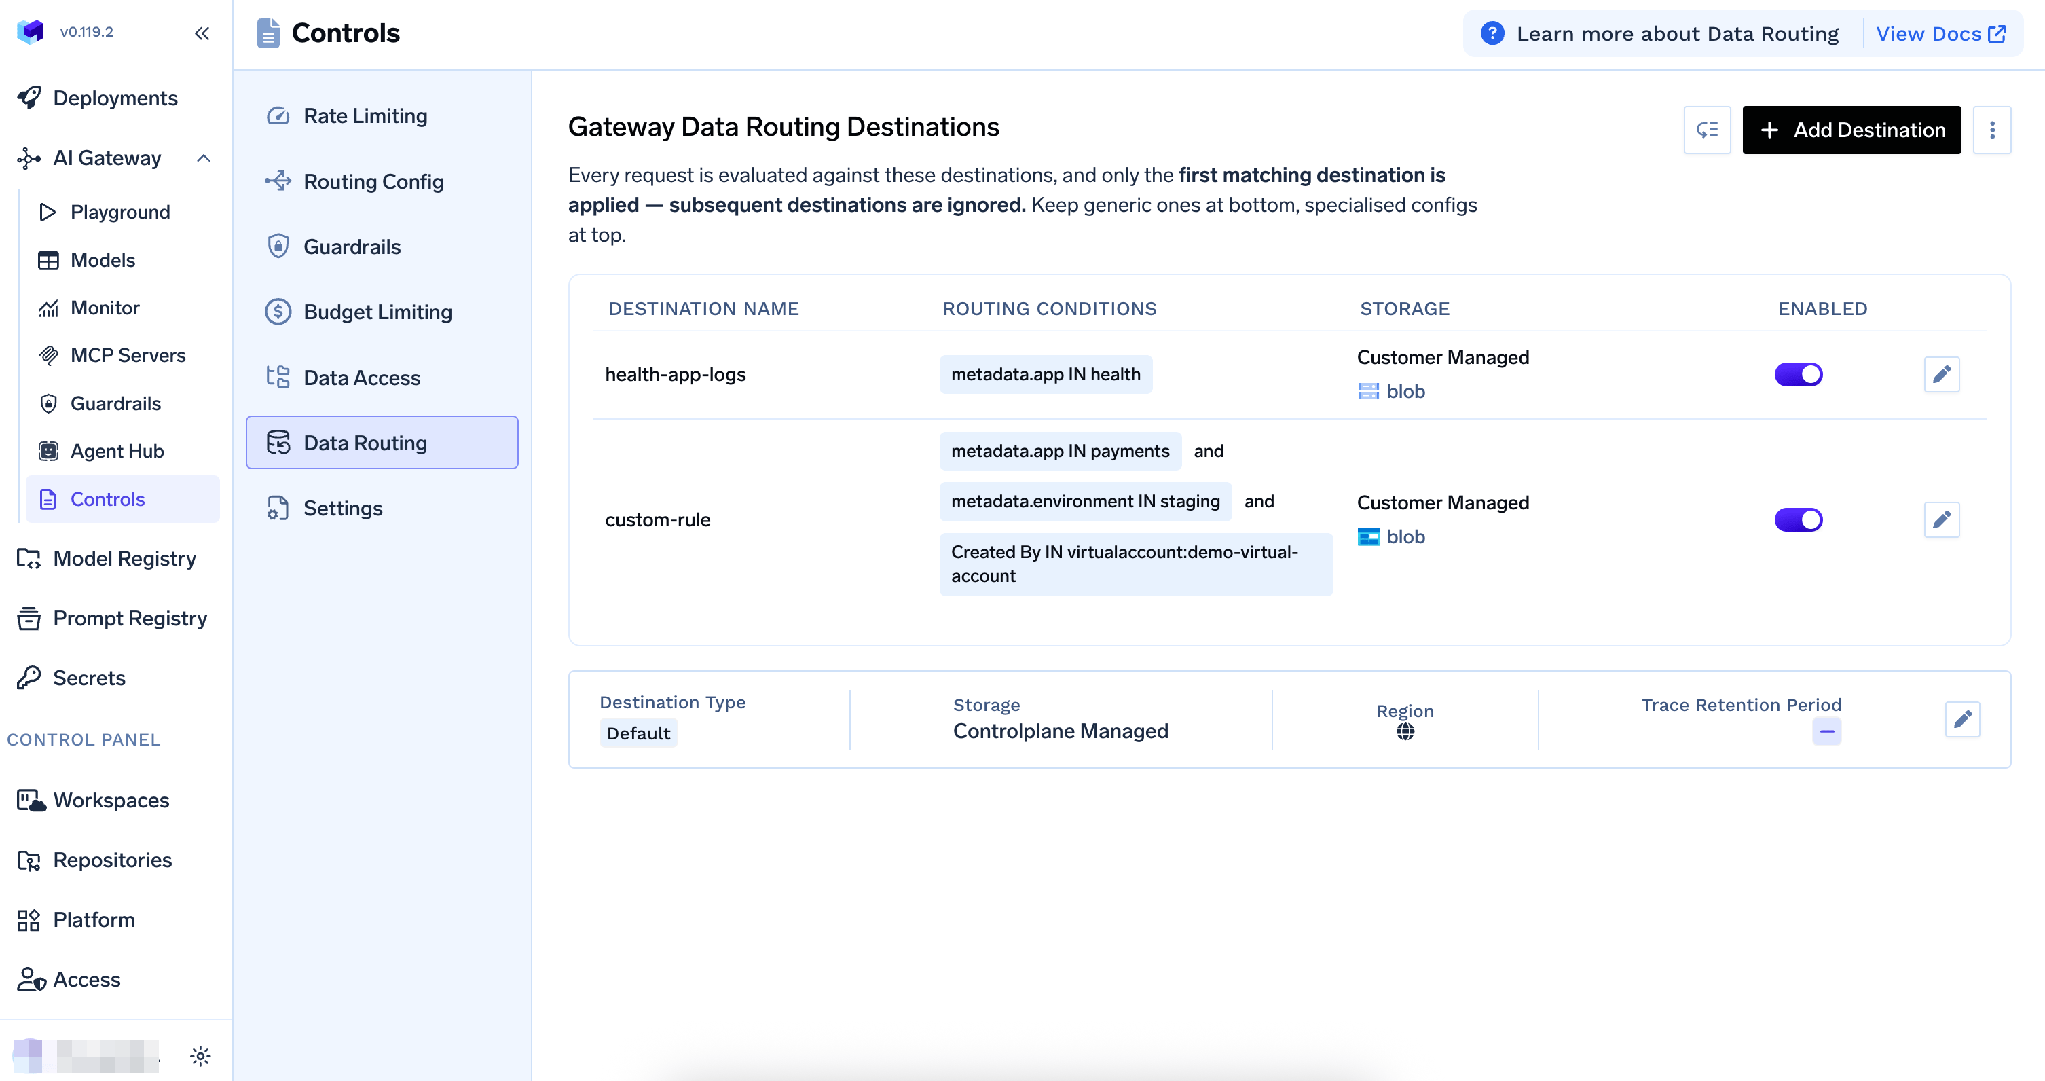
Task: Click 'metadata.app IN payments' condition chip
Action: point(1060,451)
